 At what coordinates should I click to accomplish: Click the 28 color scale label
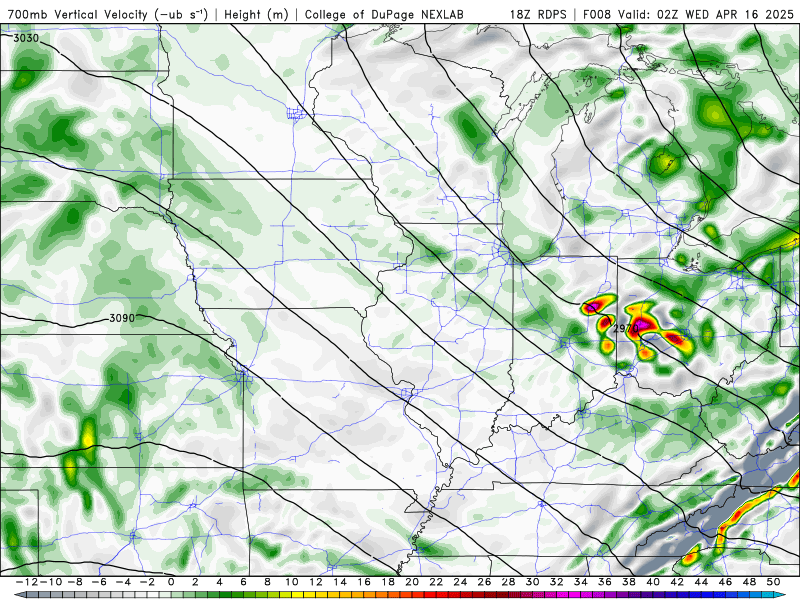(508, 582)
